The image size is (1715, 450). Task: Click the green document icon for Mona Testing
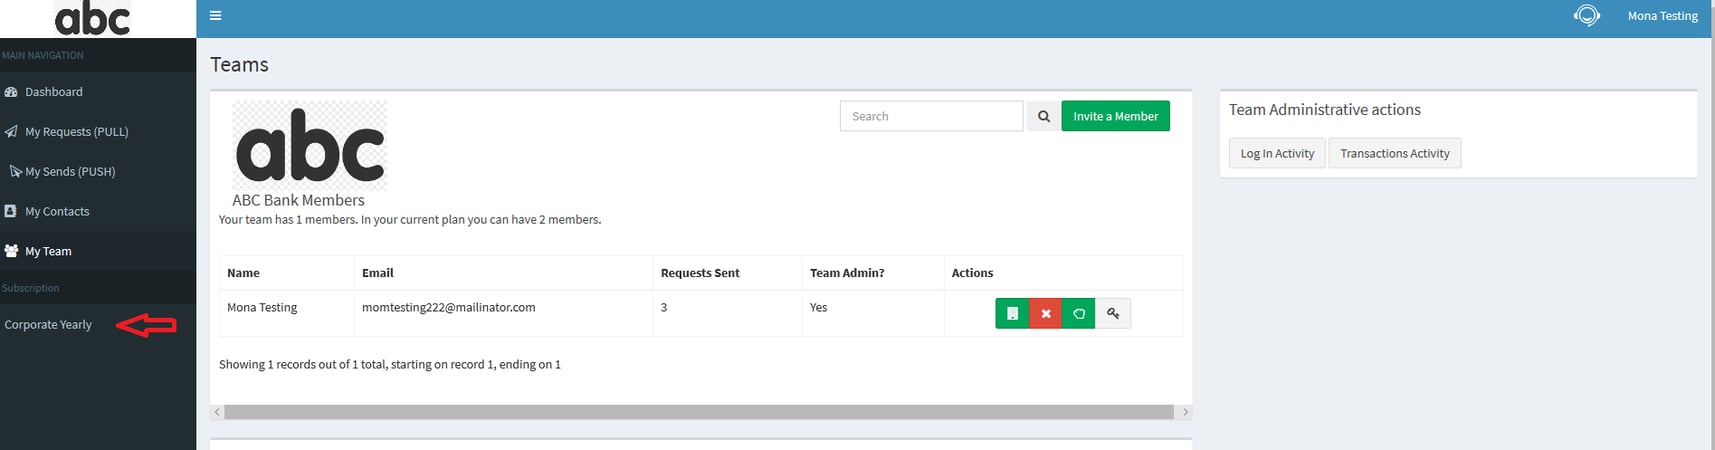tap(1012, 313)
